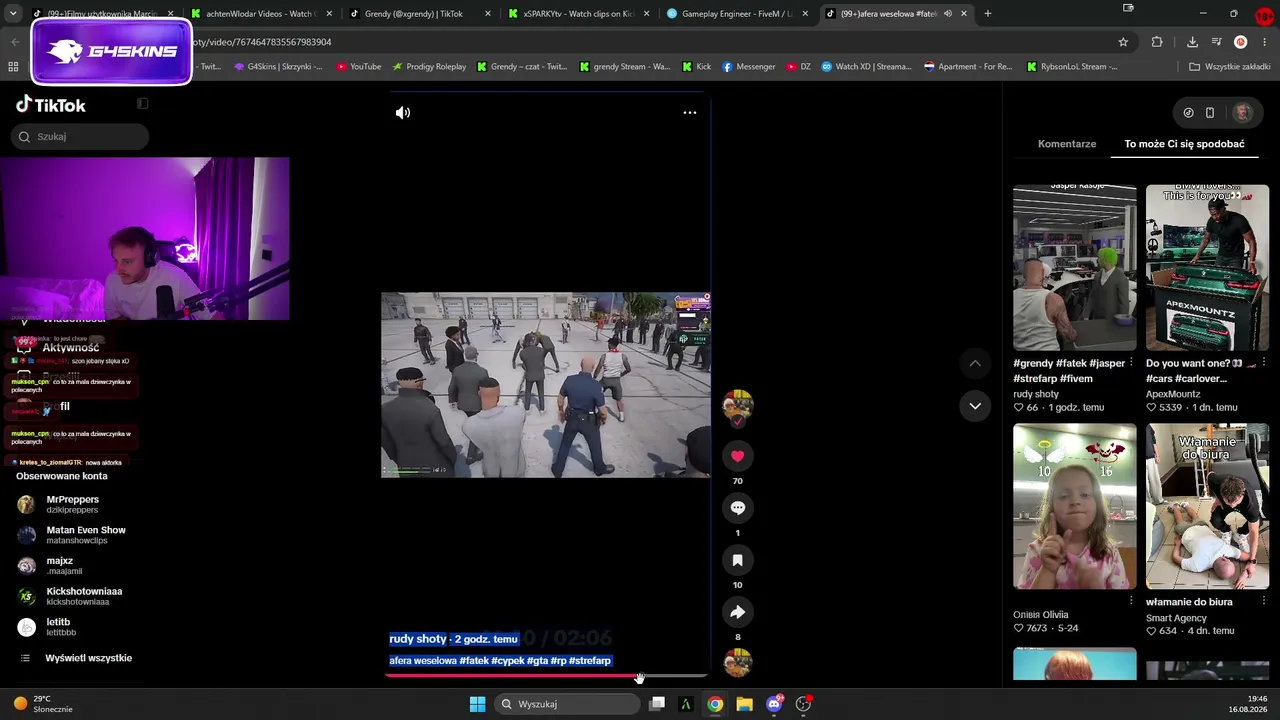Switch to achtenWlodar Videos browser tab
The width and height of the screenshot is (1280, 720).
click(x=260, y=14)
